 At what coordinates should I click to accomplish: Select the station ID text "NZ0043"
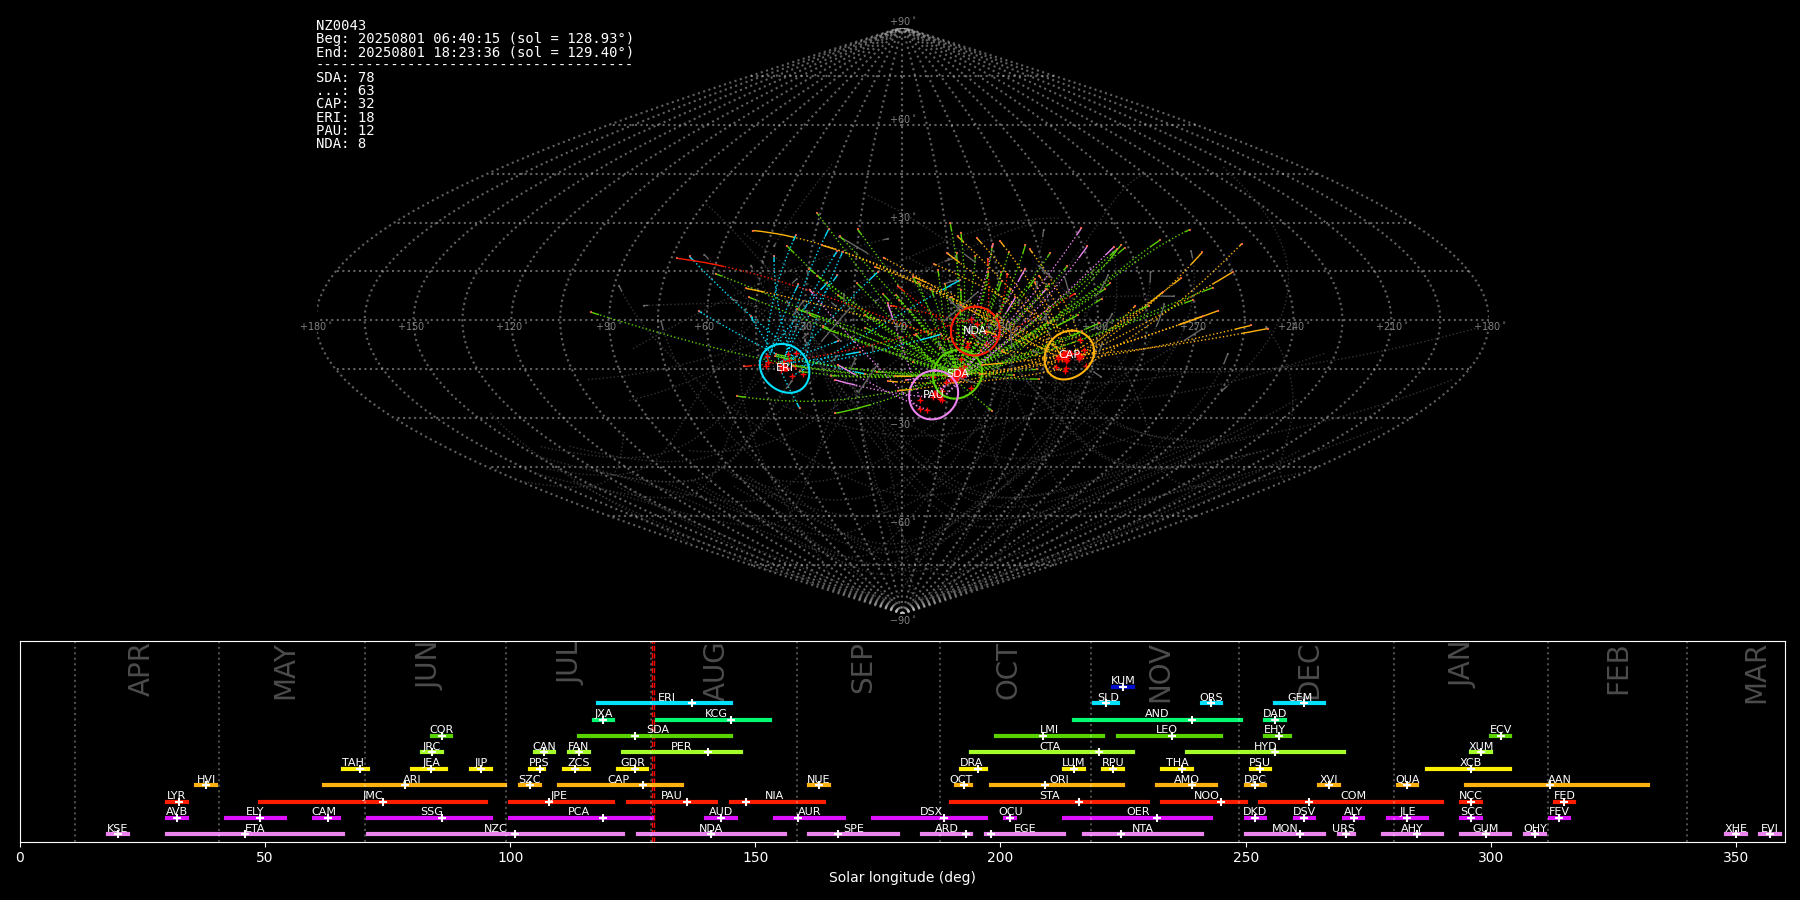341,26
